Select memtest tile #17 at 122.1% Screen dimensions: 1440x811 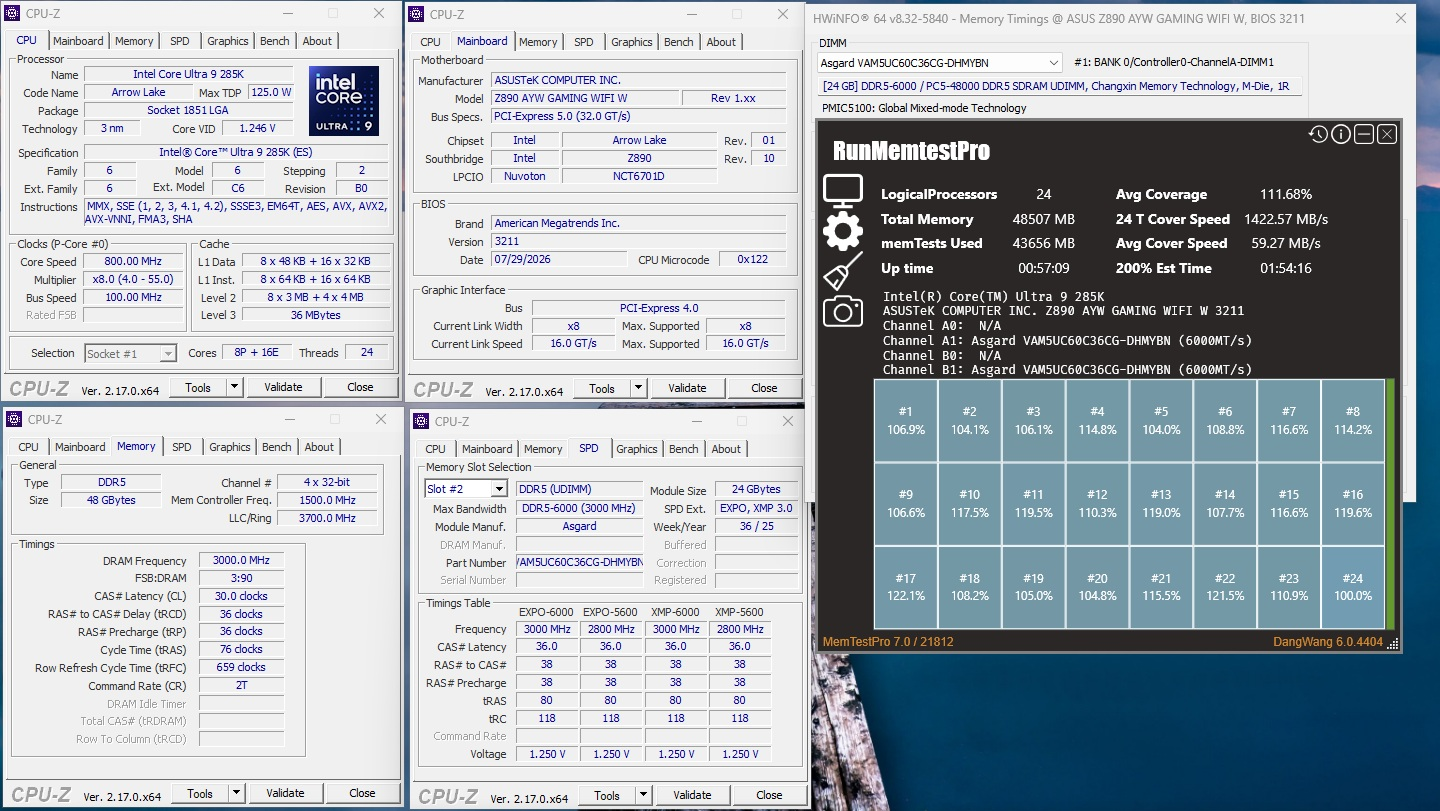pos(906,587)
